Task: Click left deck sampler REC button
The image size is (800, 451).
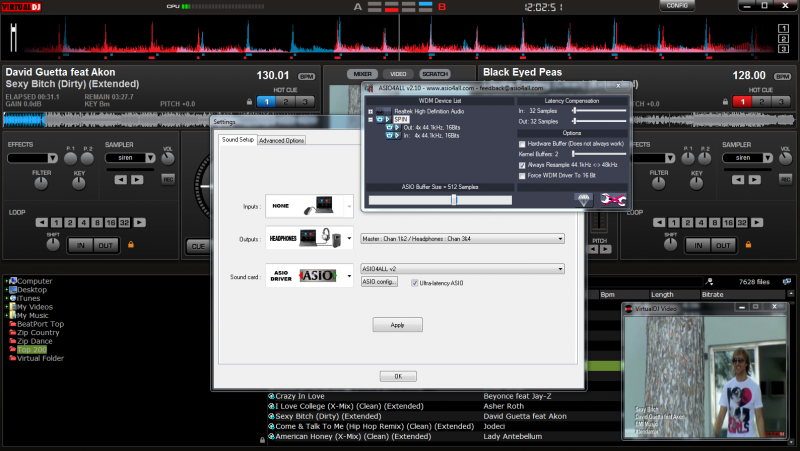Action: click(x=168, y=179)
